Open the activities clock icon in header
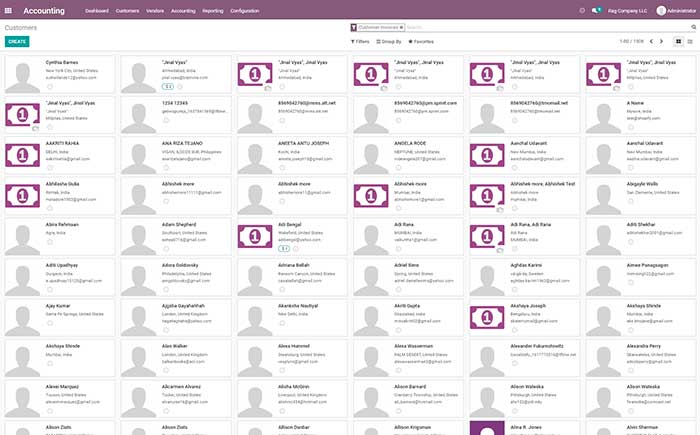The height and width of the screenshot is (435, 700). click(x=582, y=10)
